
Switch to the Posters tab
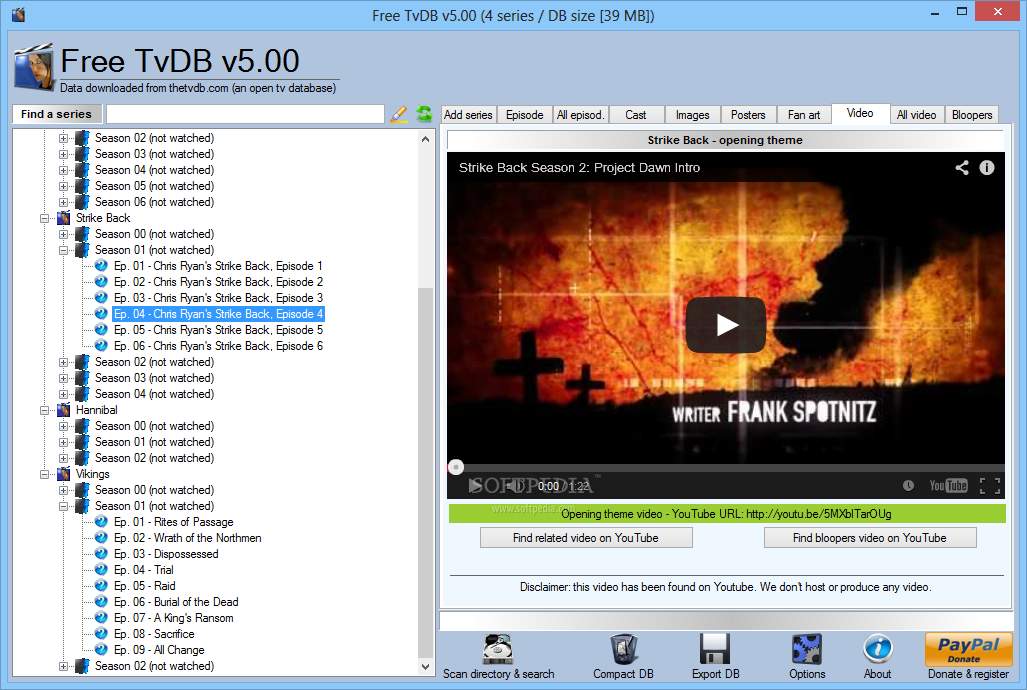pos(748,115)
